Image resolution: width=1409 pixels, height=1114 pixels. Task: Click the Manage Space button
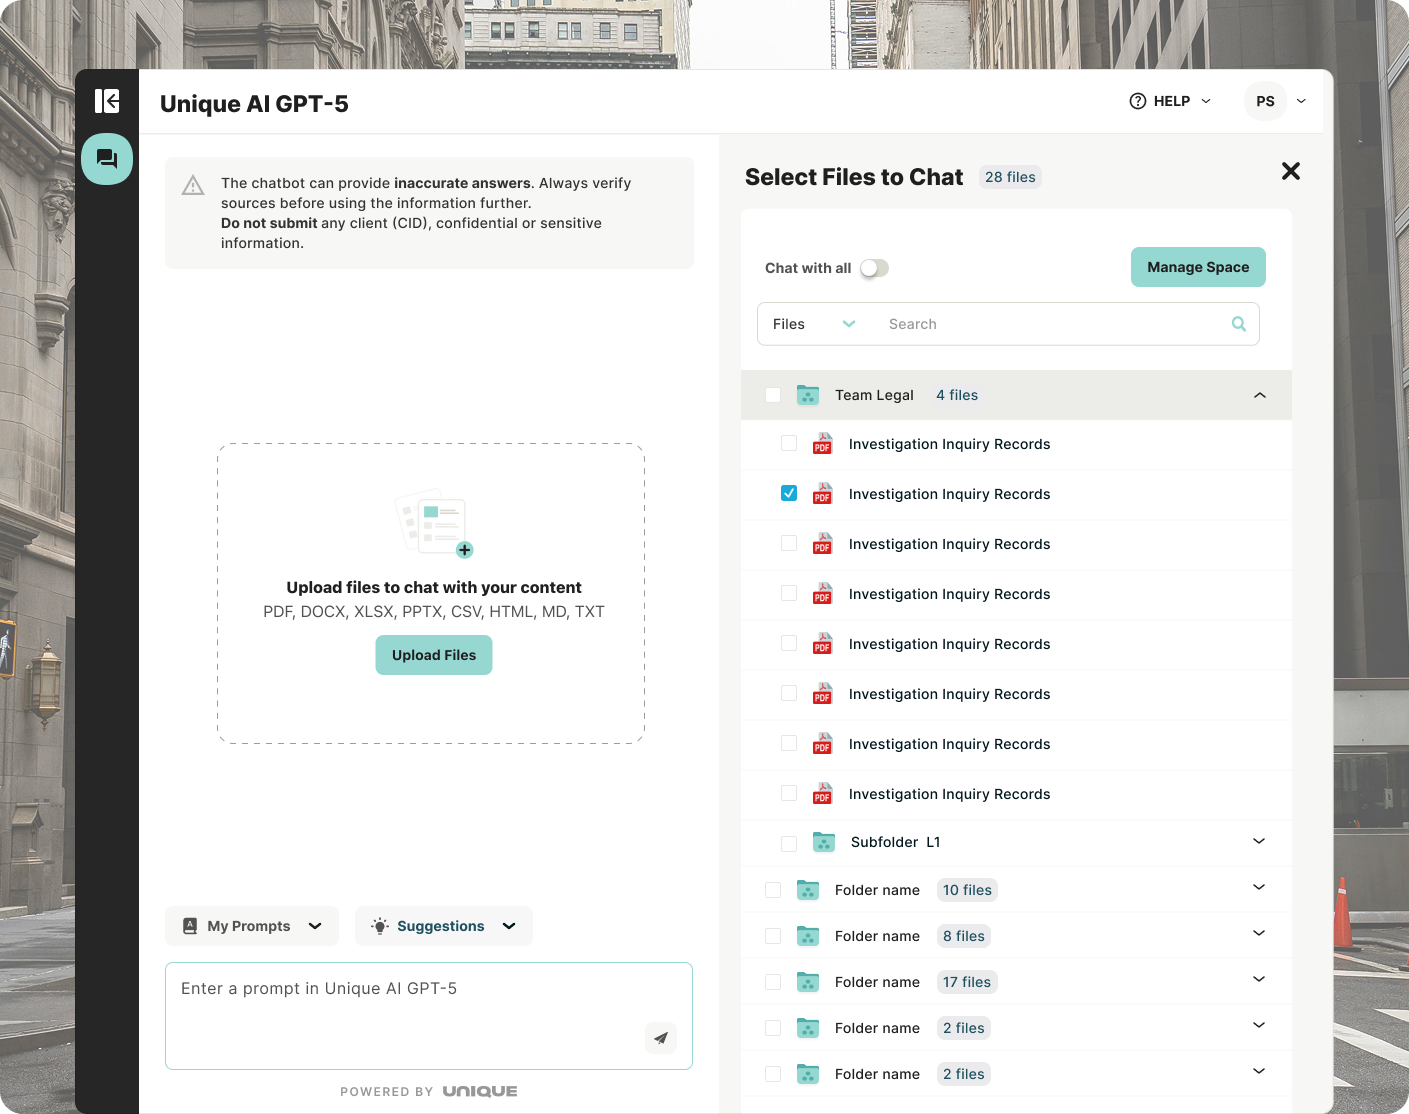[1198, 267]
